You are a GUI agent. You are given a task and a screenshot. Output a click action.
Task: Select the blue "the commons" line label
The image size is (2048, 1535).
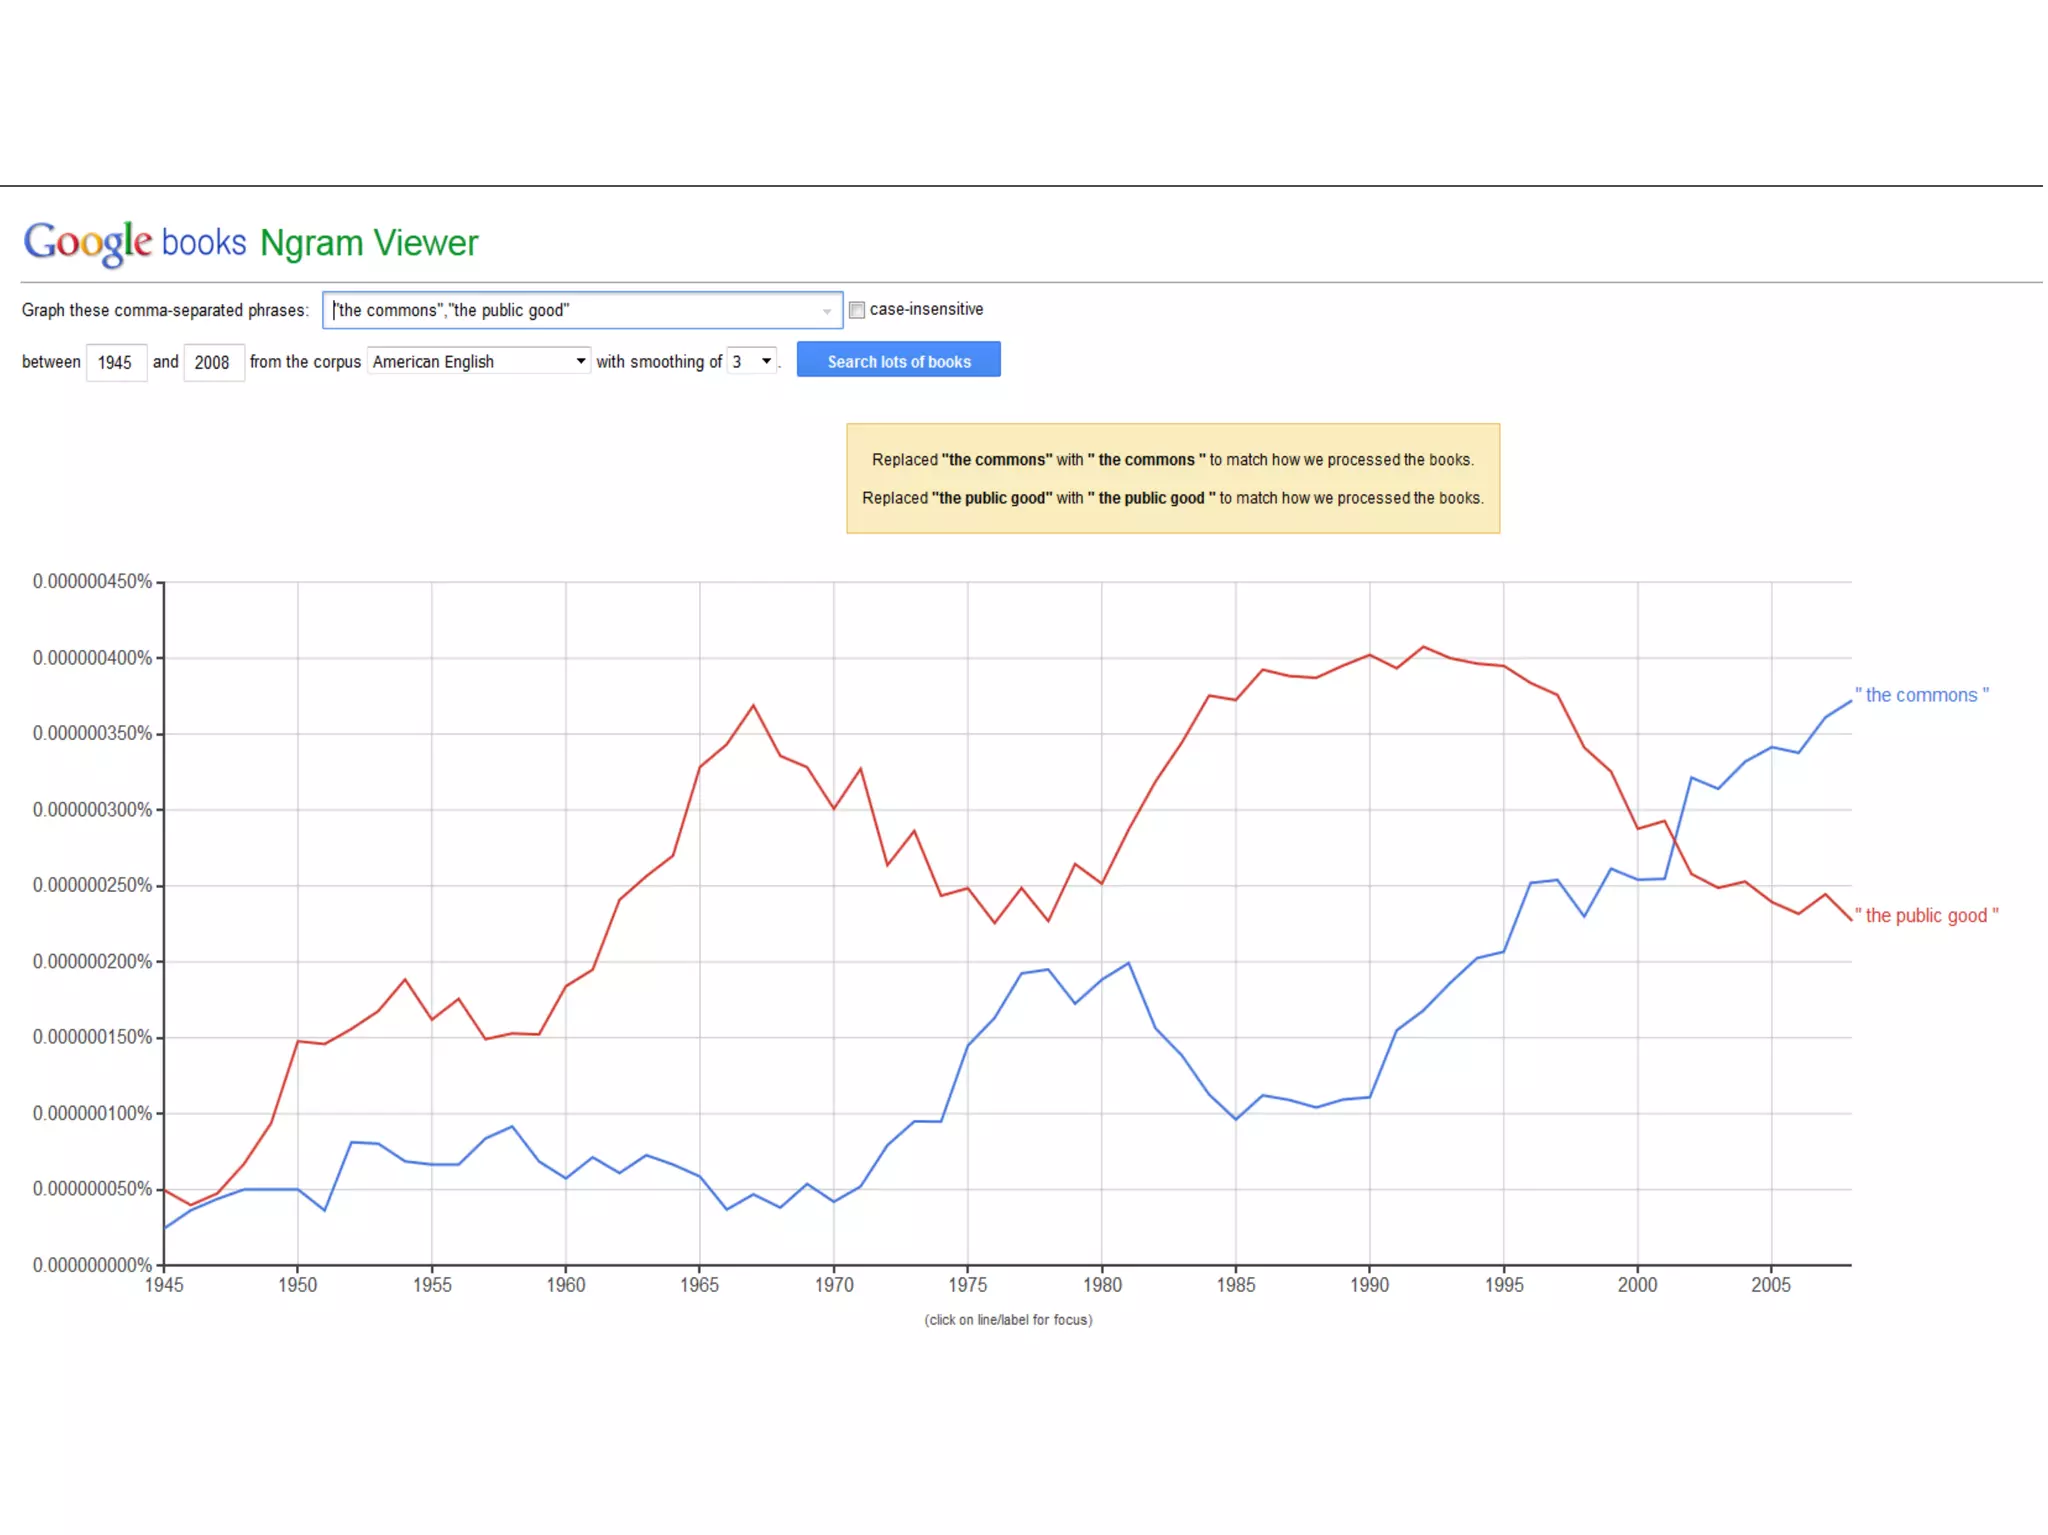[x=1921, y=695]
